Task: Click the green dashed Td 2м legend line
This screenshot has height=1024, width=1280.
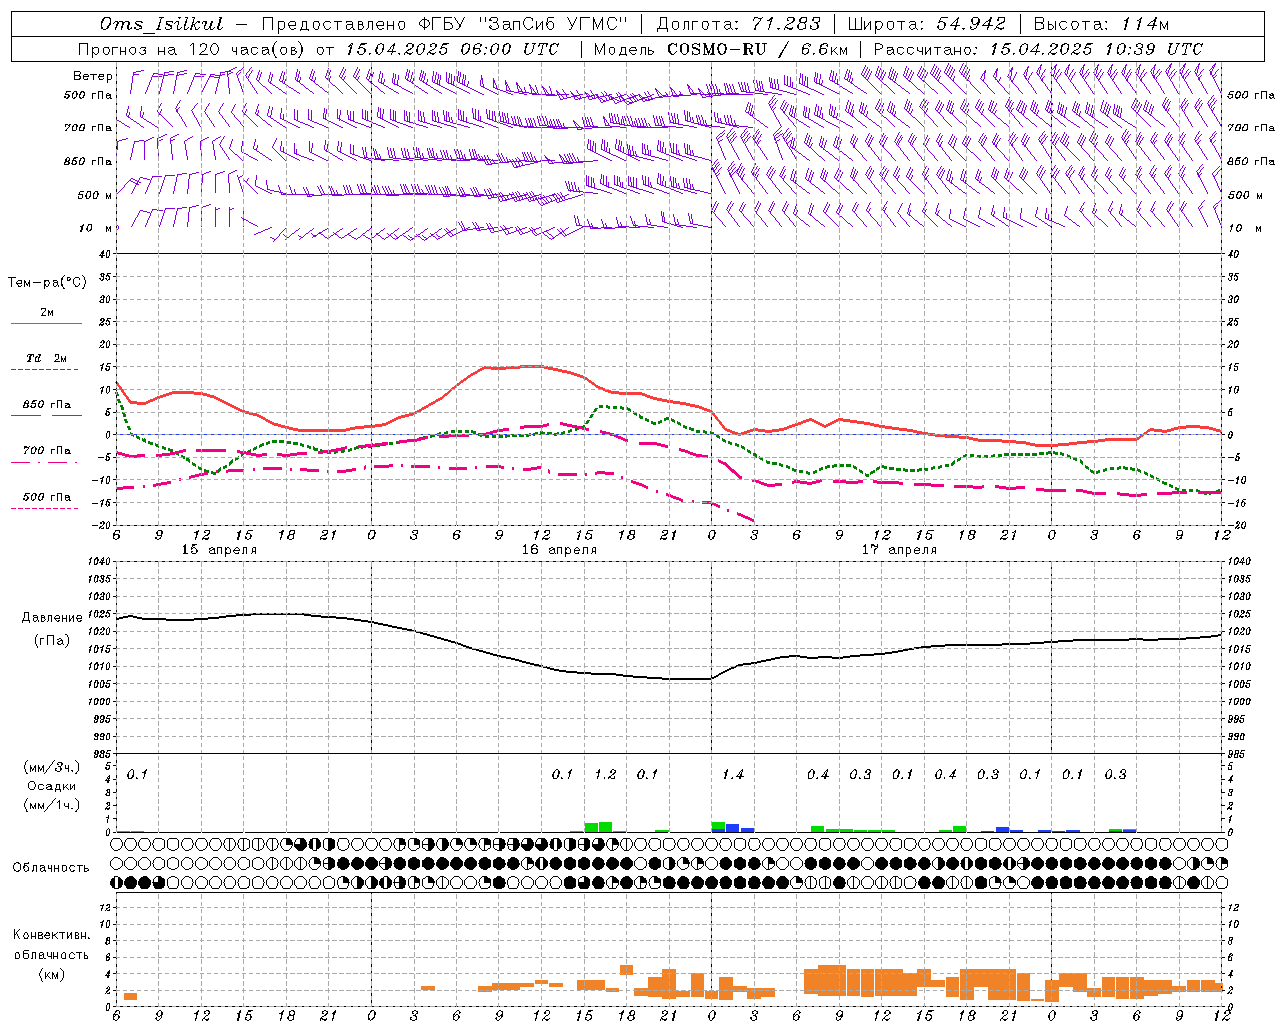Action: click(46, 370)
